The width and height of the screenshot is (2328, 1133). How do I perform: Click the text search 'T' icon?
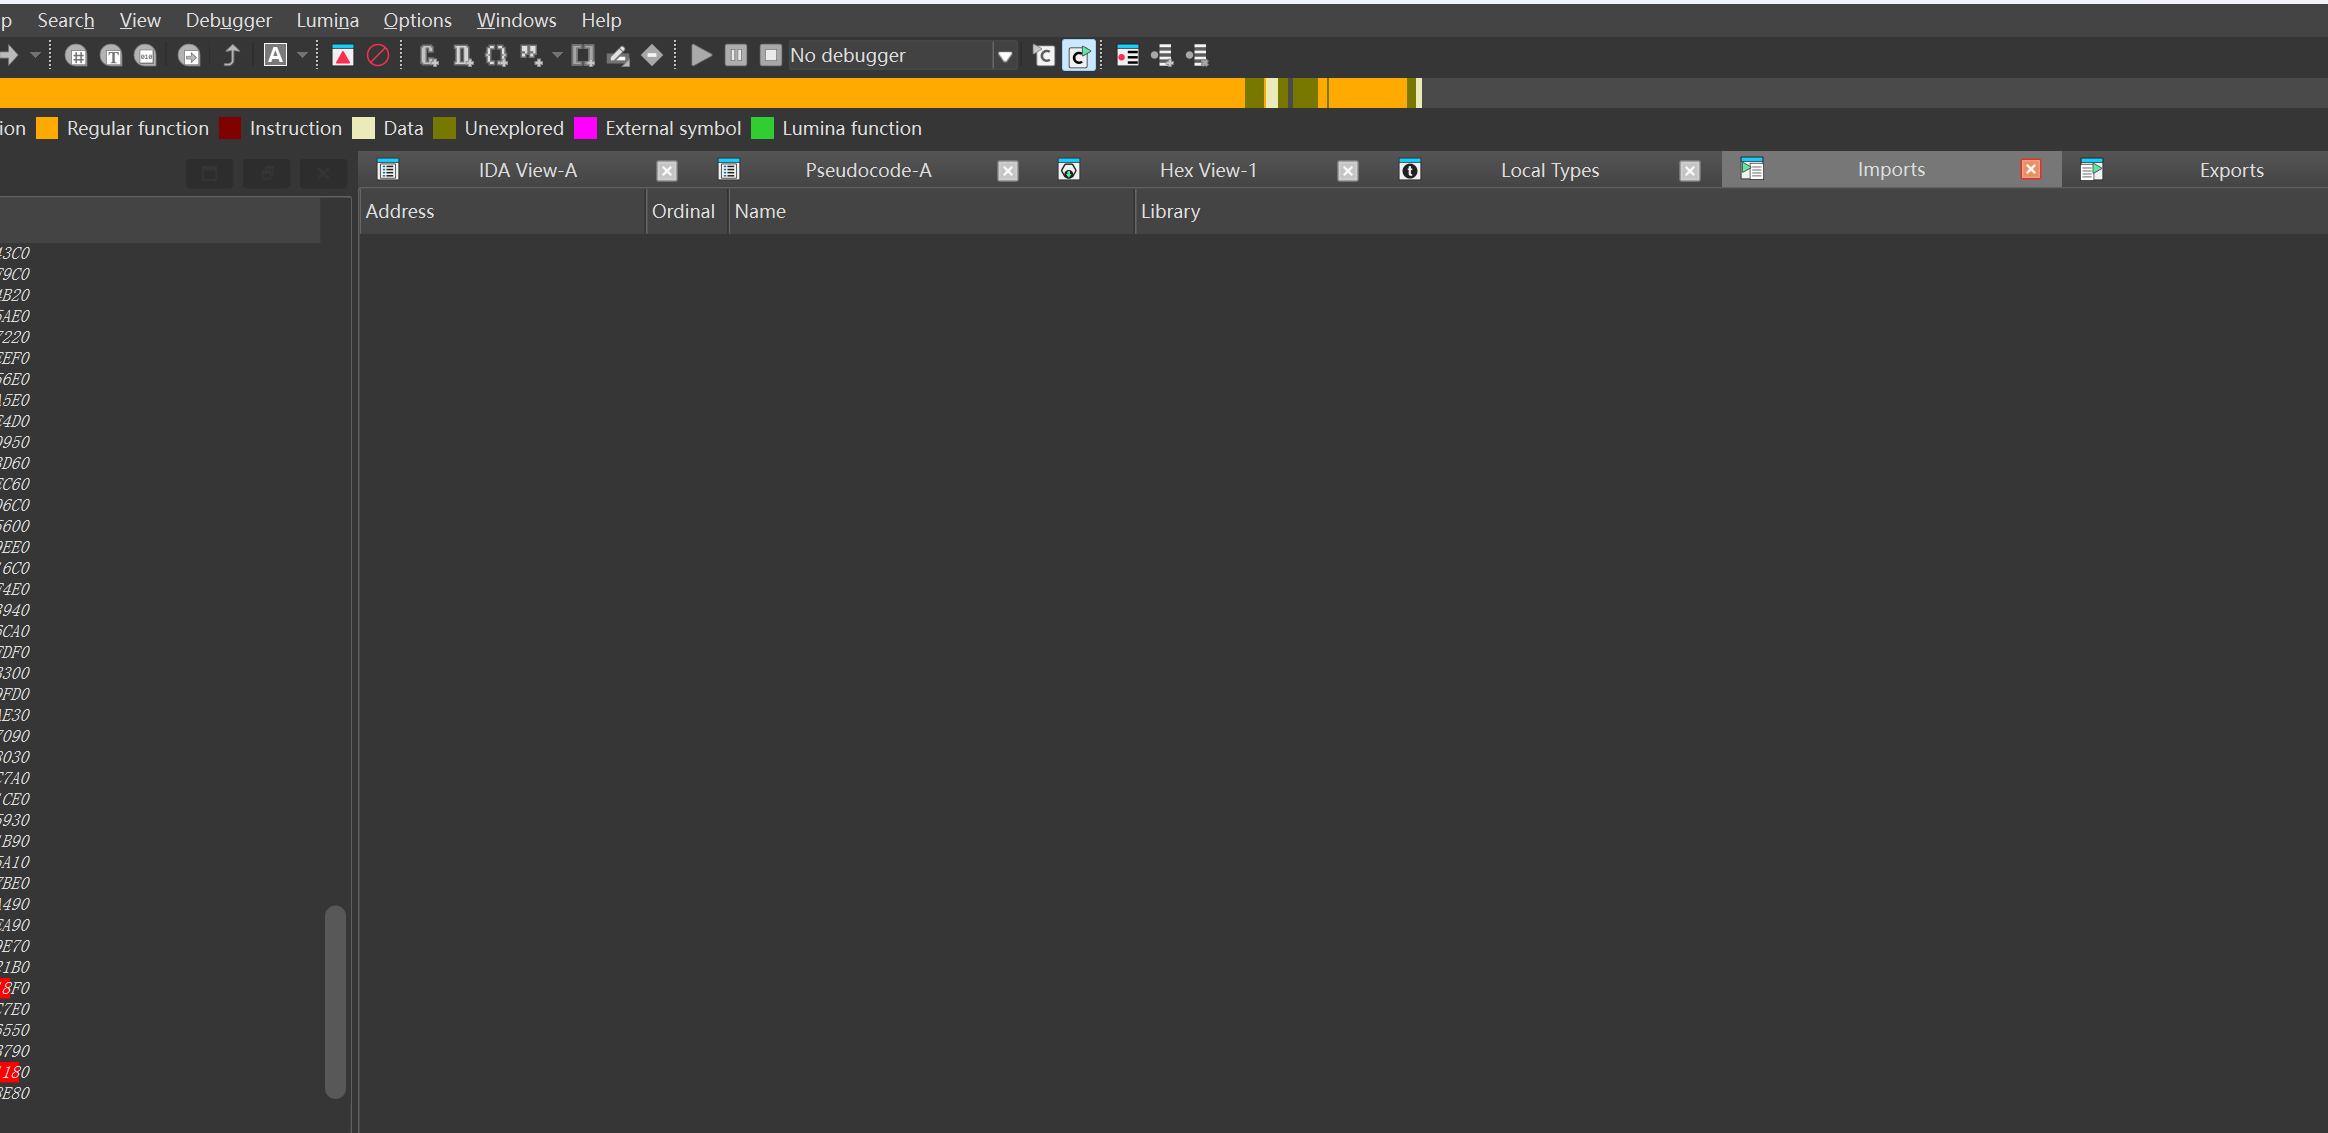tap(112, 55)
